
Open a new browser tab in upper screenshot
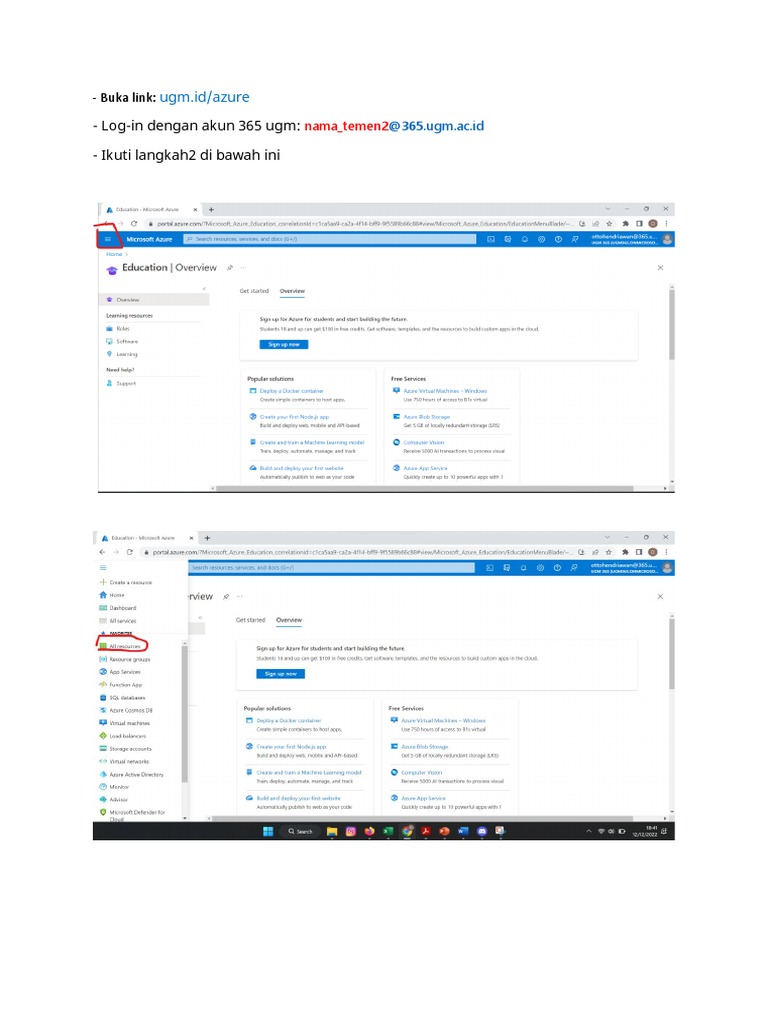coord(211,210)
